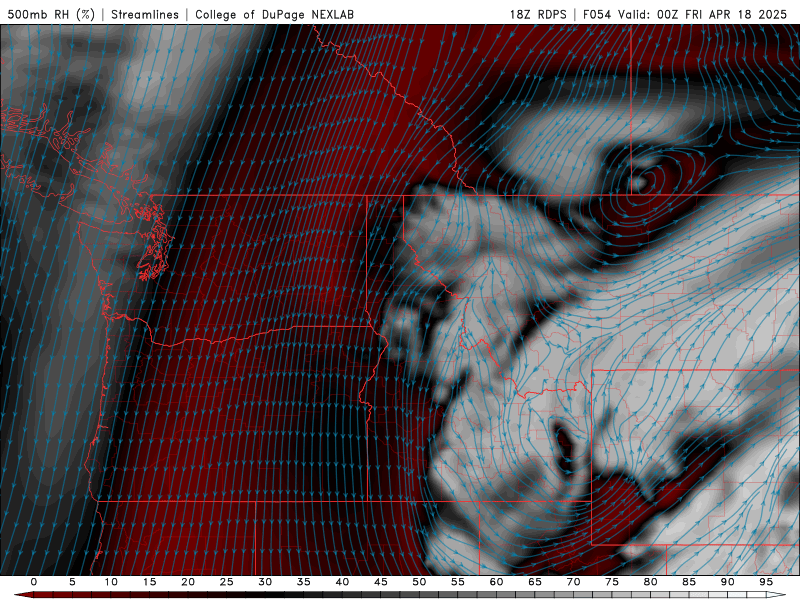Click the colorbar label "90"
Image resolution: width=800 pixels, height=600 pixels.
[x=728, y=582]
